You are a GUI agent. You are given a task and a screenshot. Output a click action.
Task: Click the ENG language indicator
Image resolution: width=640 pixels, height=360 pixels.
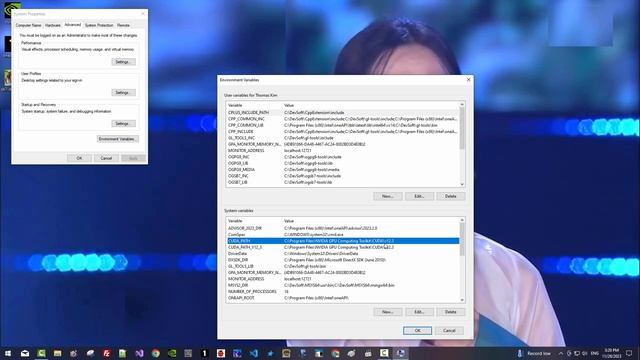click(595, 353)
